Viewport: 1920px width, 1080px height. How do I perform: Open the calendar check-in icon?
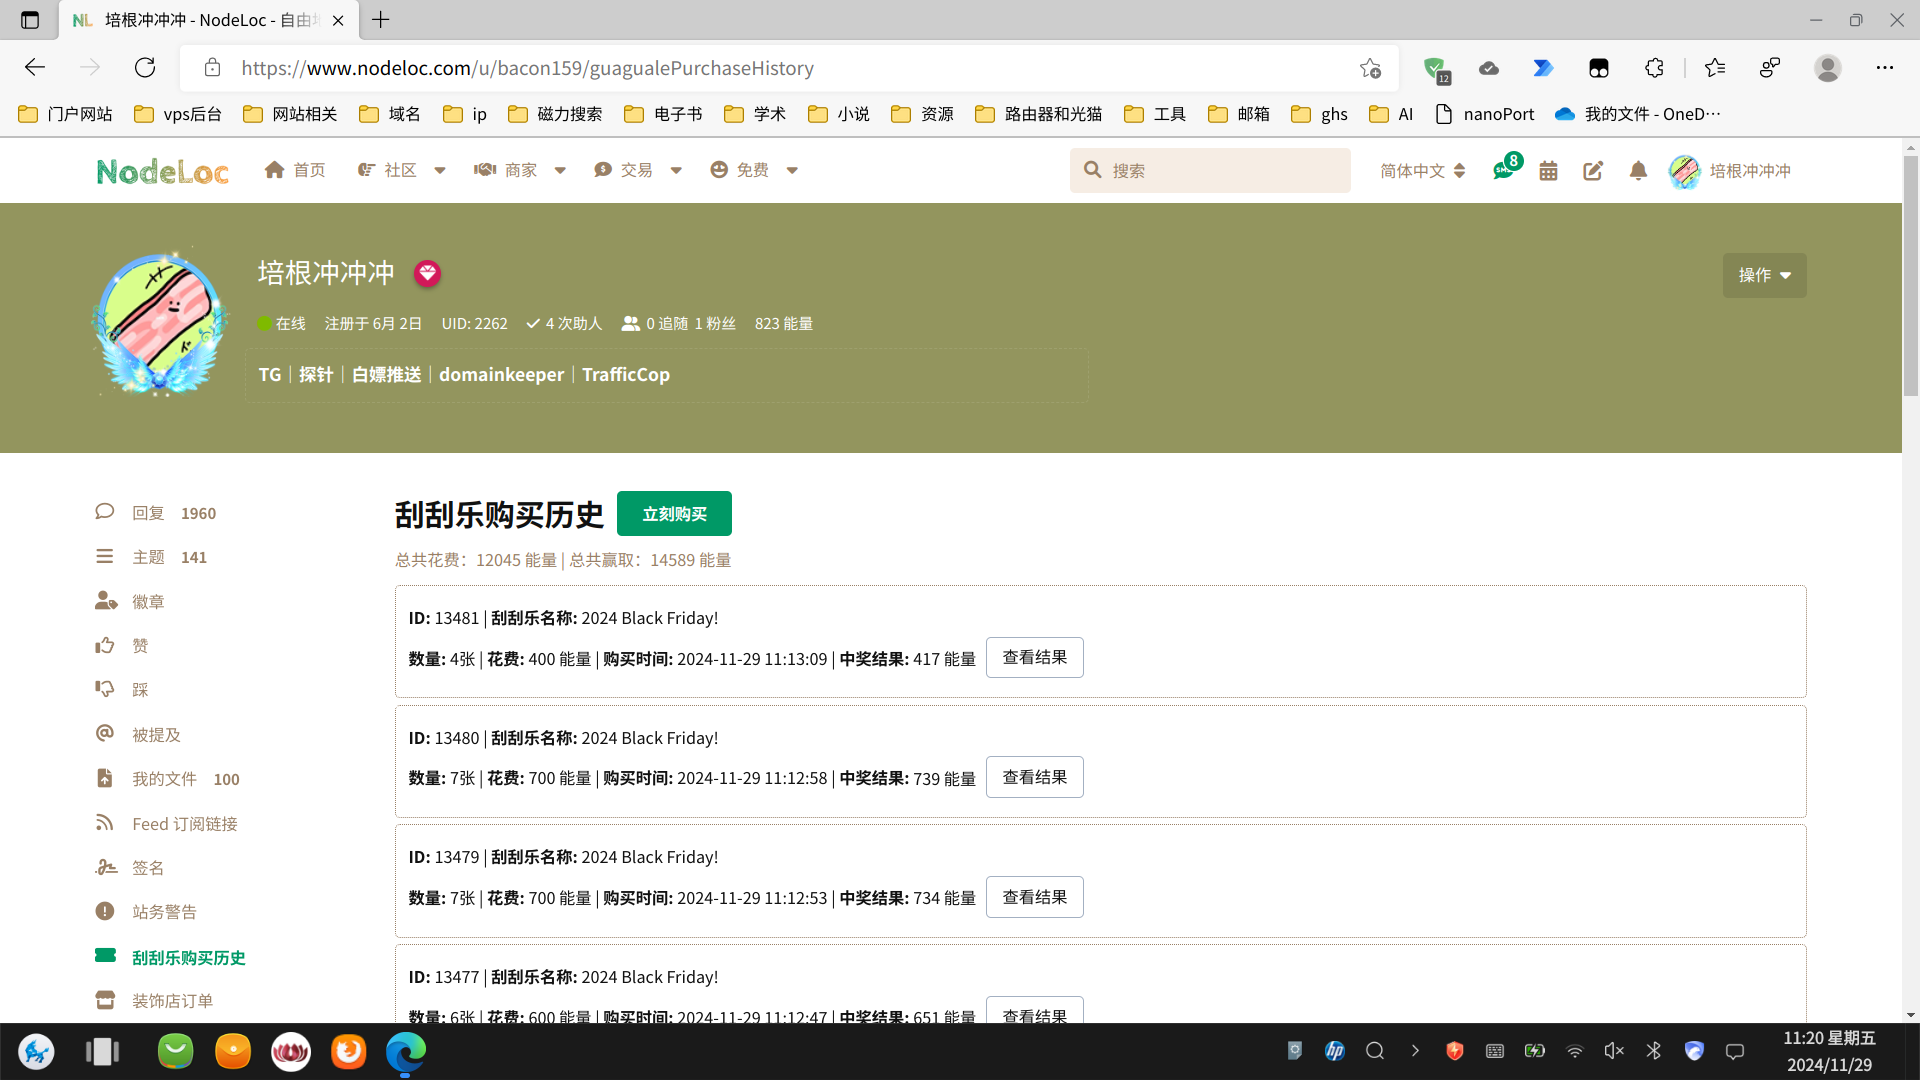1548,171
